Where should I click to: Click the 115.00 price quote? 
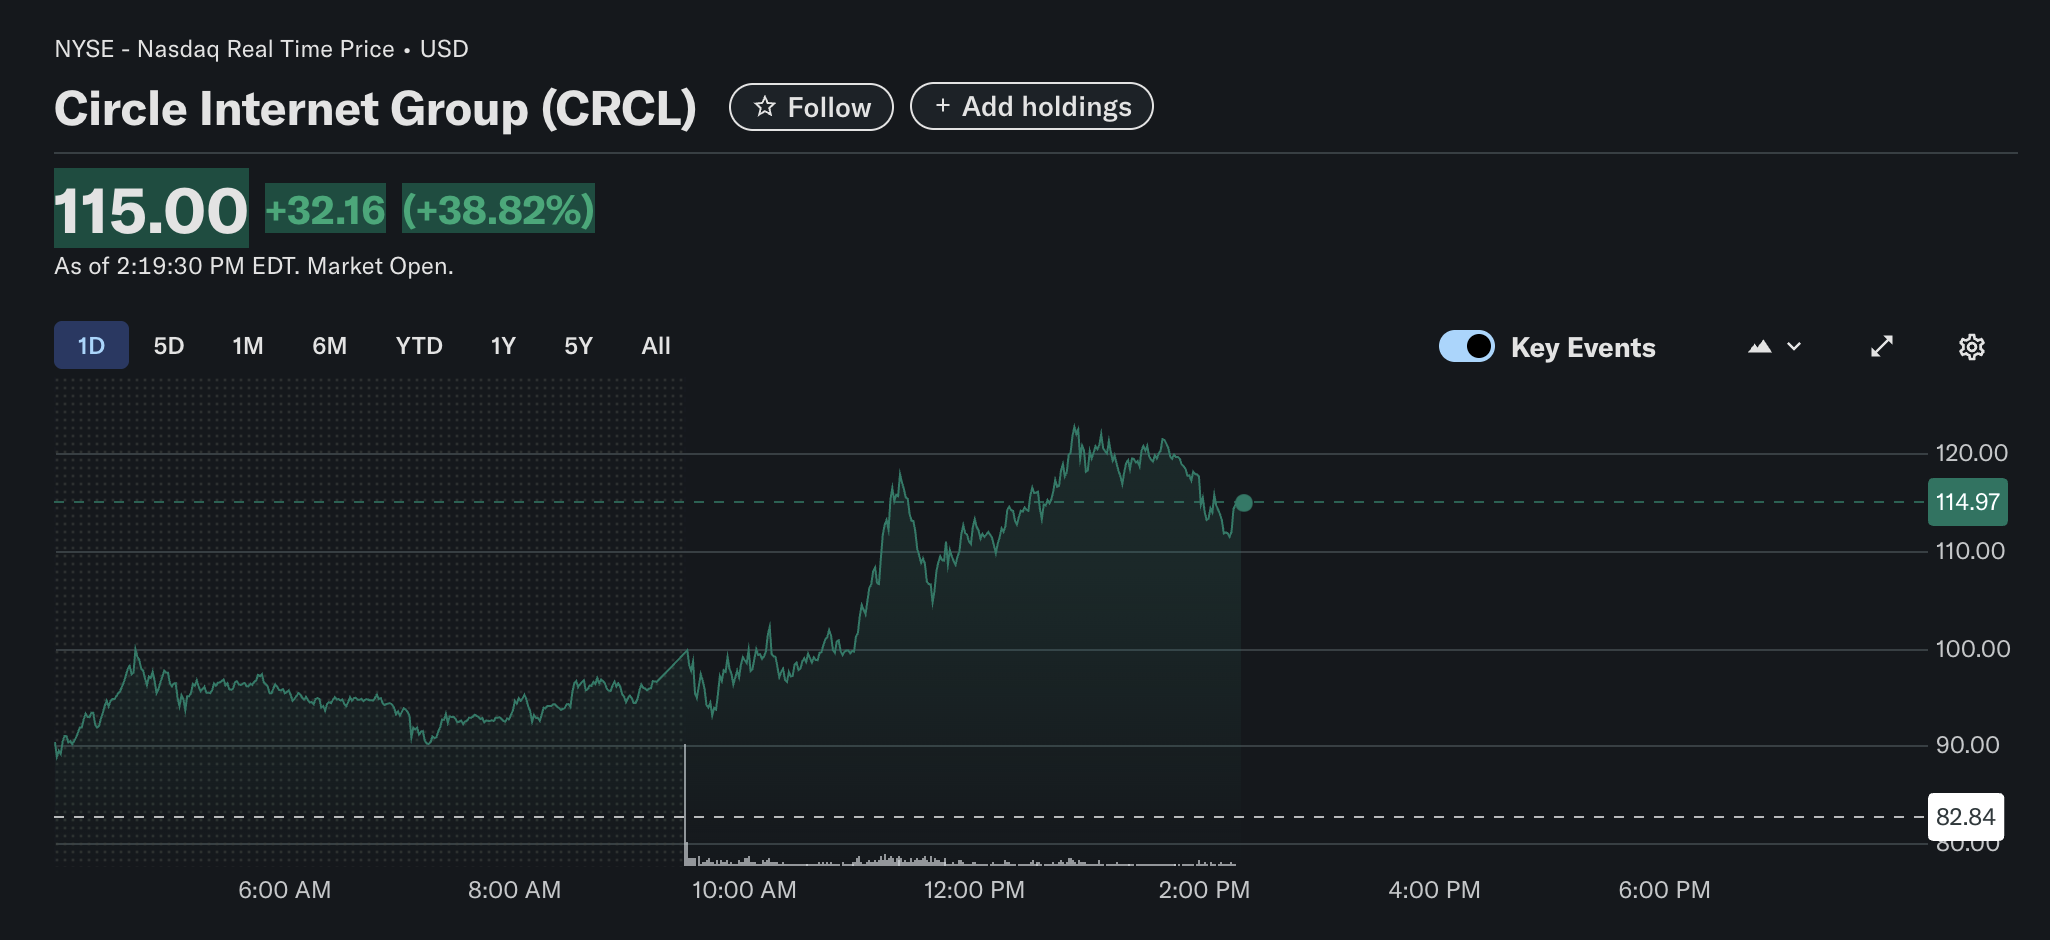coord(151,210)
